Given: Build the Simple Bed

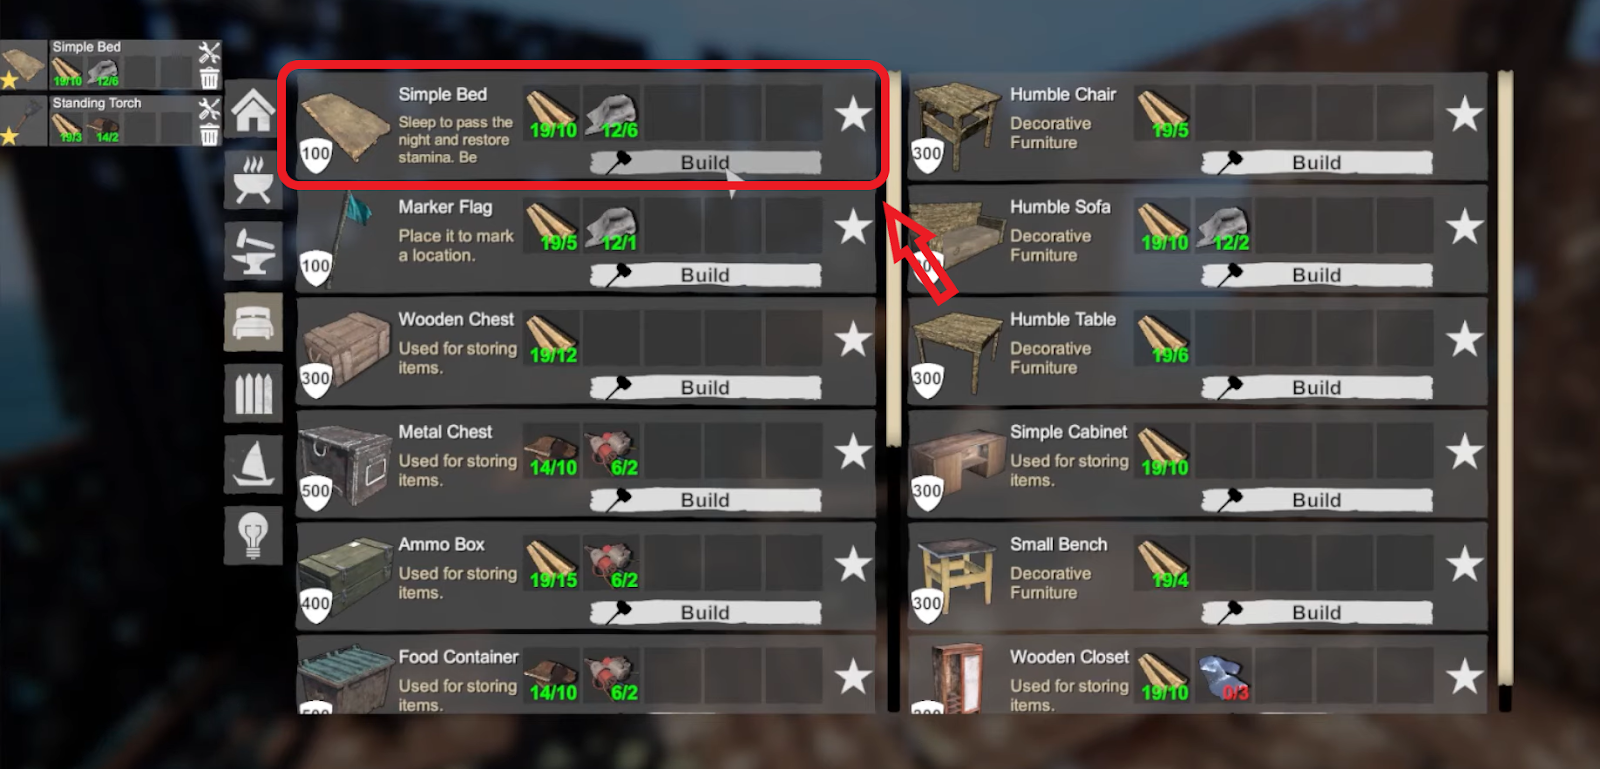Looking at the screenshot, I should pyautogui.click(x=705, y=162).
